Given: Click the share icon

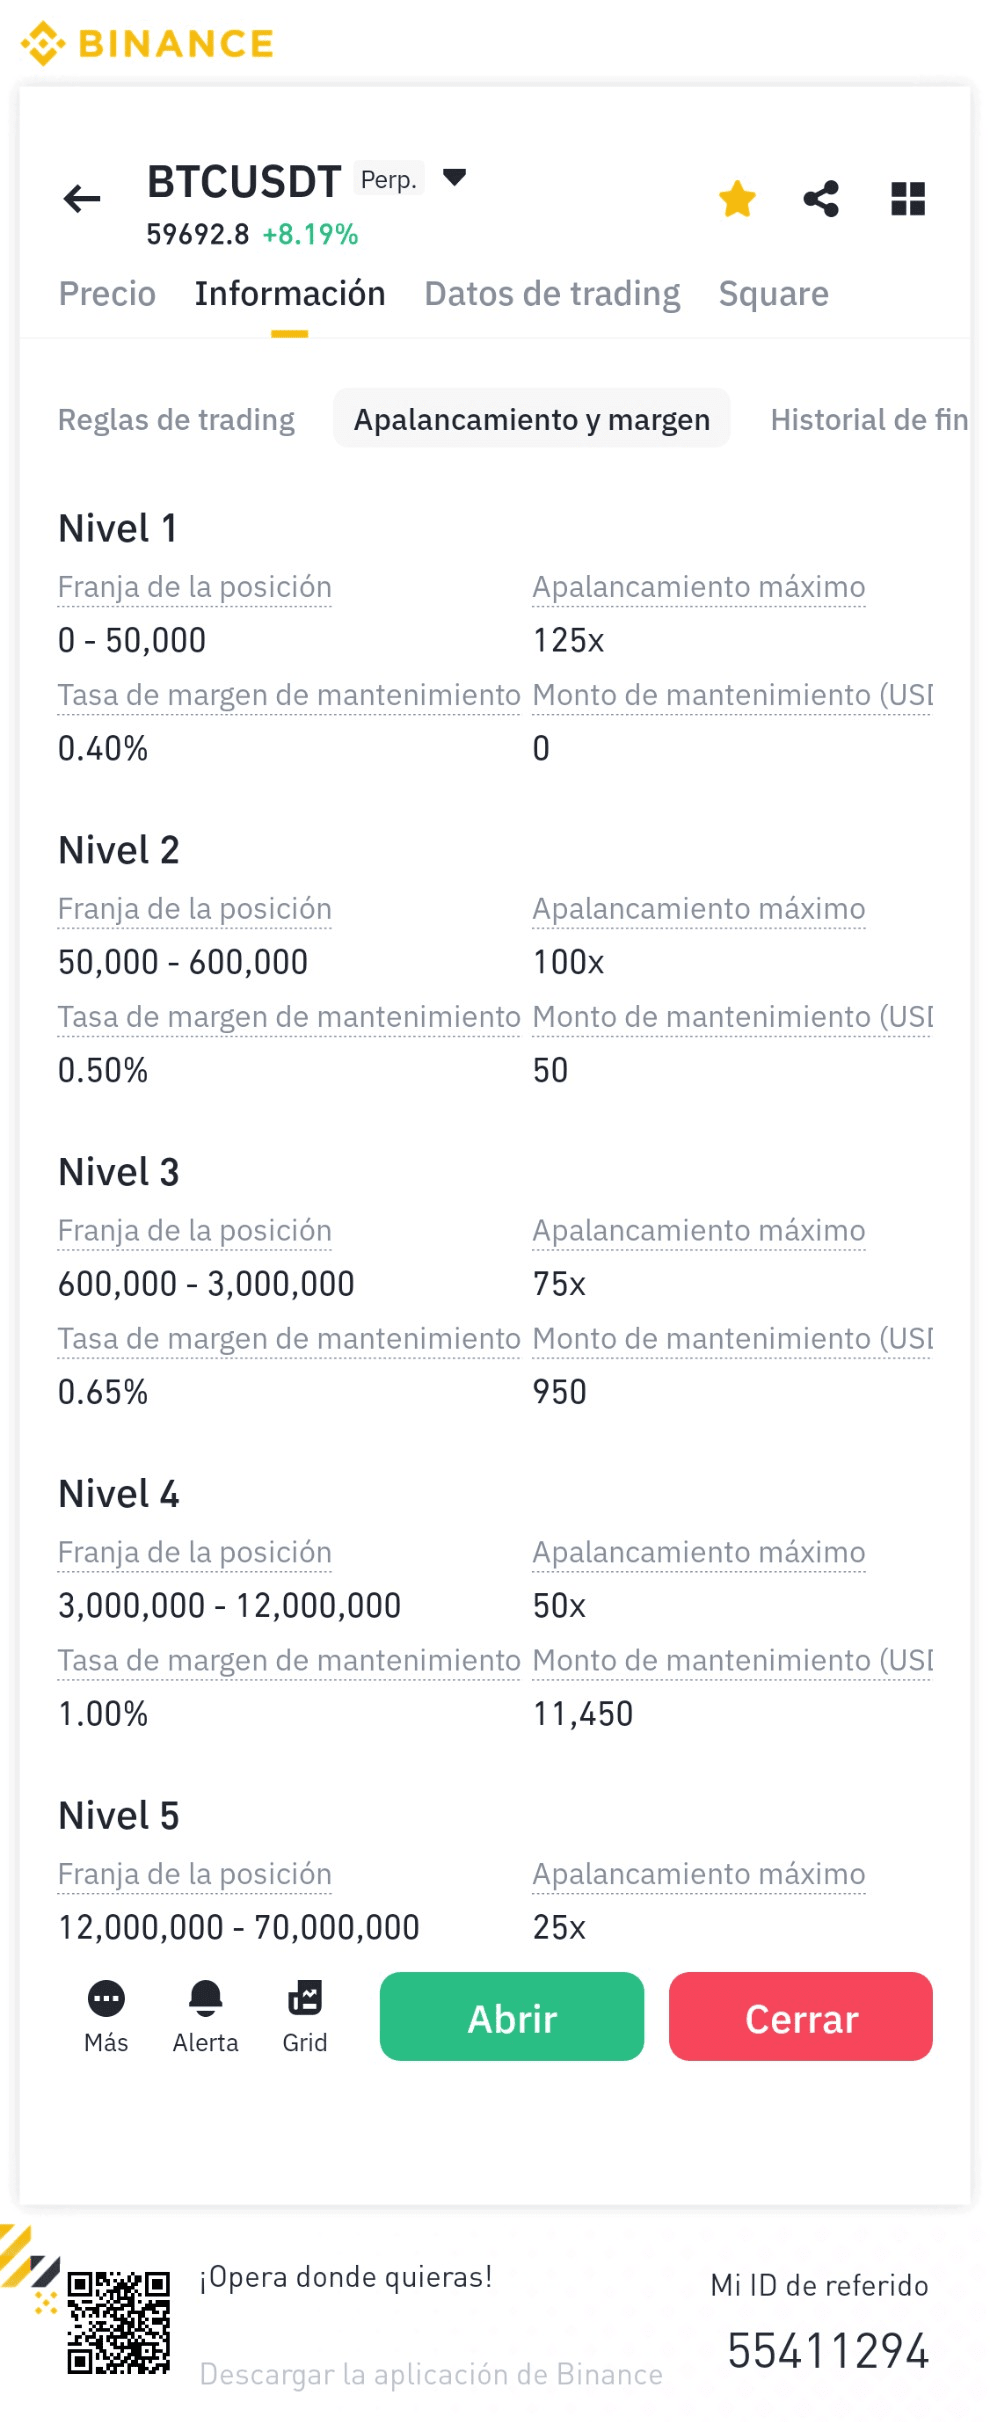Looking at the screenshot, I should [x=821, y=199].
